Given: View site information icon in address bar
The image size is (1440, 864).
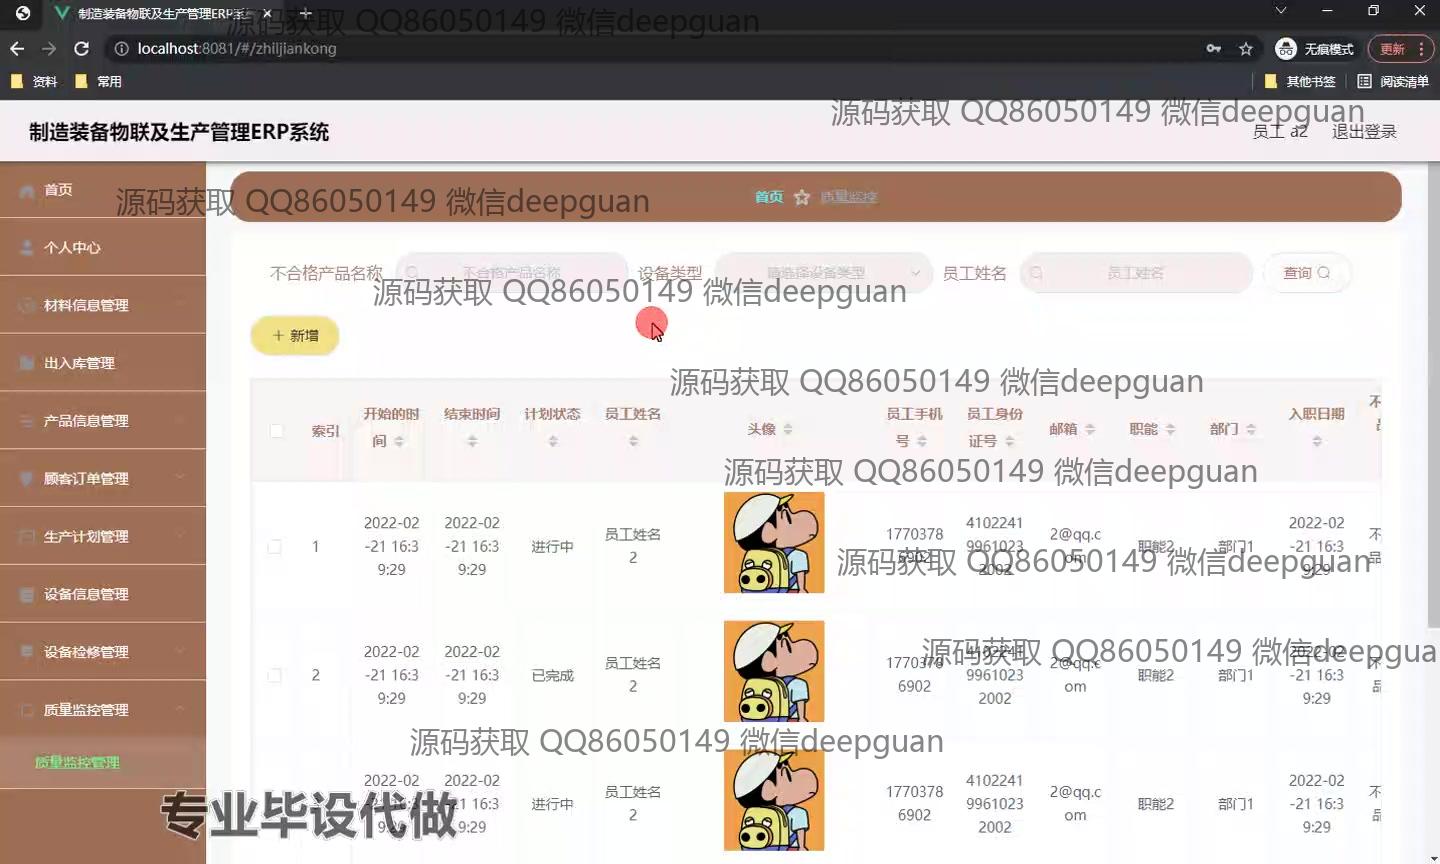Looking at the screenshot, I should [121, 48].
